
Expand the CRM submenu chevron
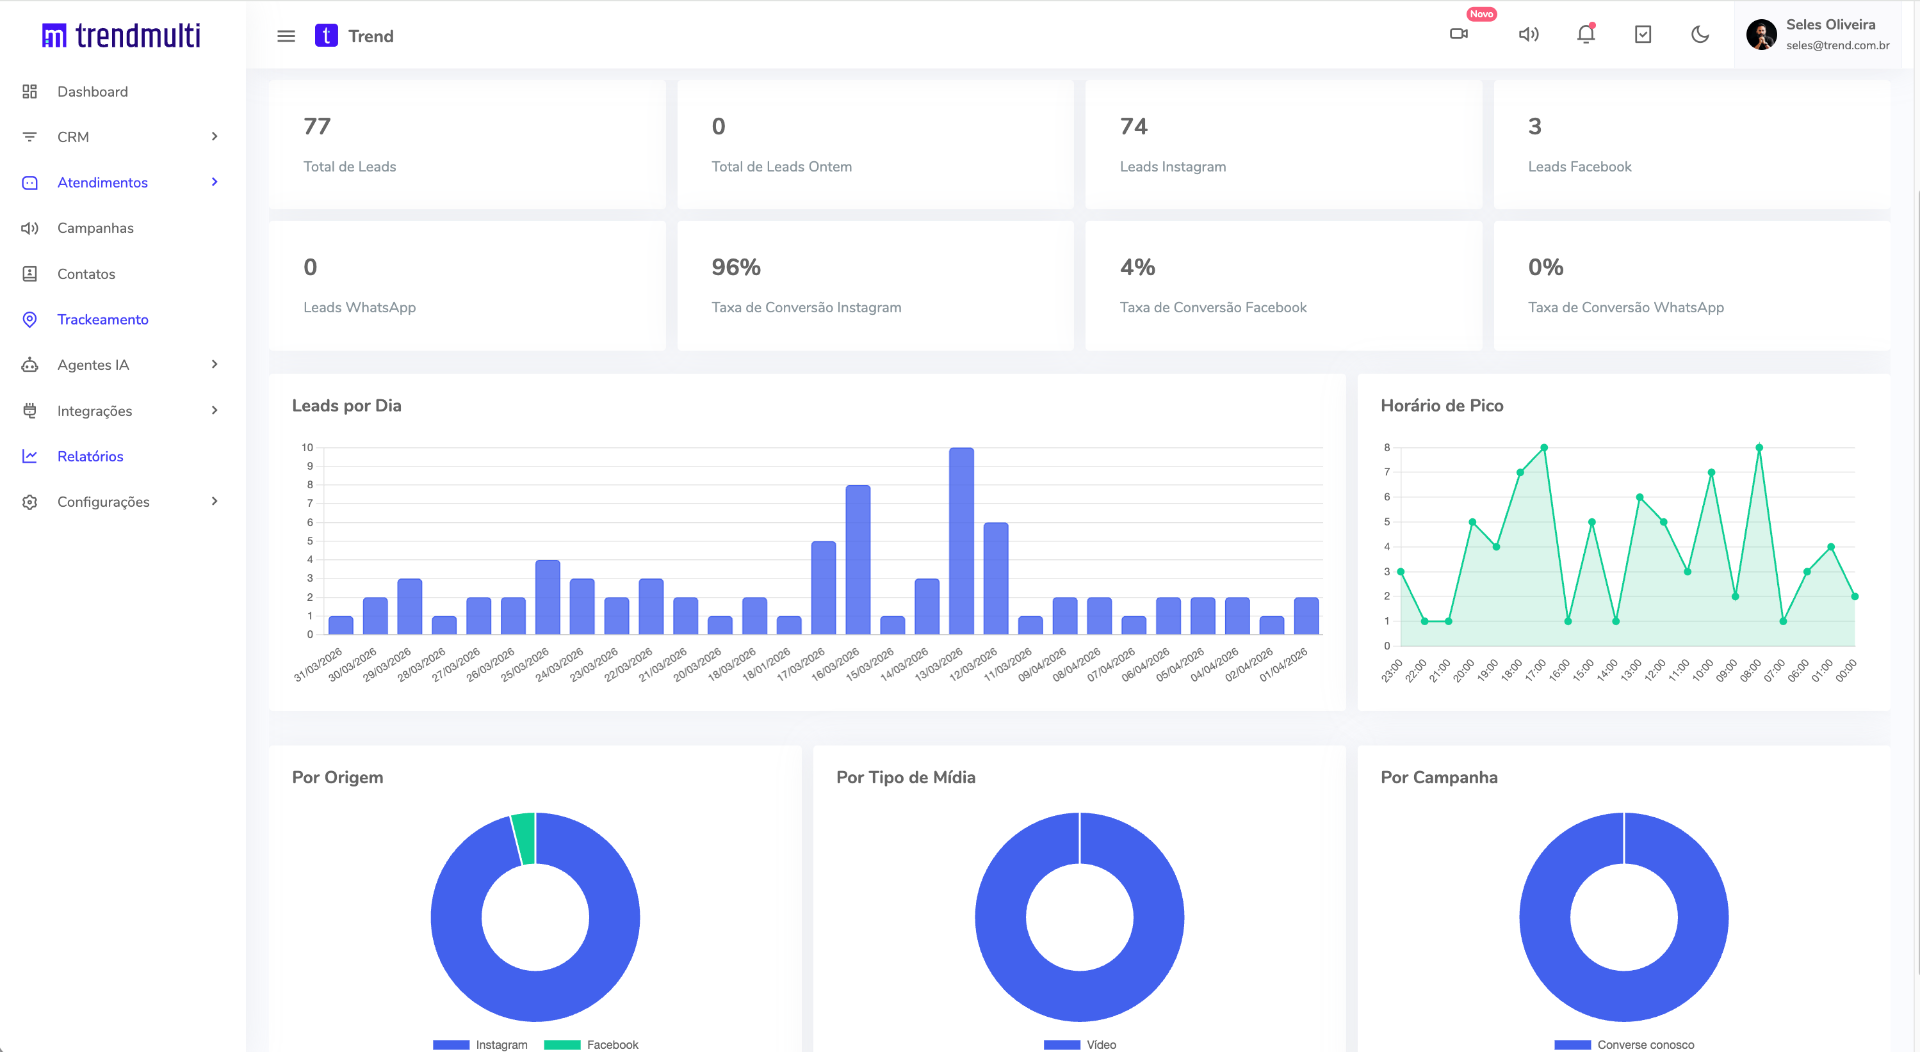coord(214,137)
